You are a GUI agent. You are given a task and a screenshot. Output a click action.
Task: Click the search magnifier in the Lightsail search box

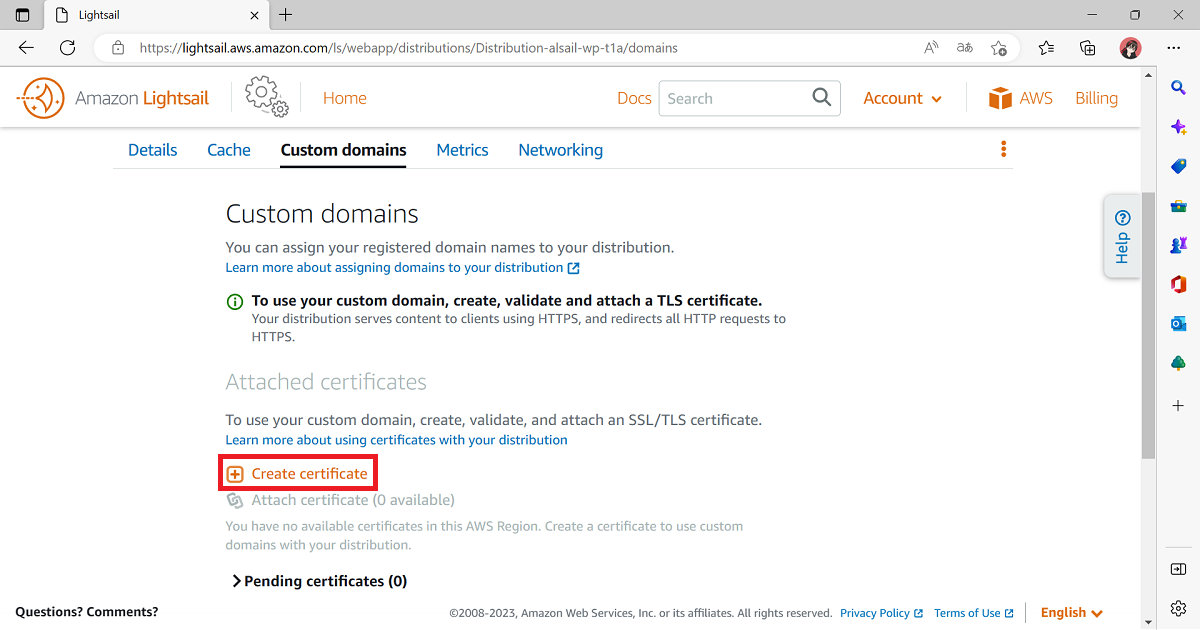coord(820,97)
